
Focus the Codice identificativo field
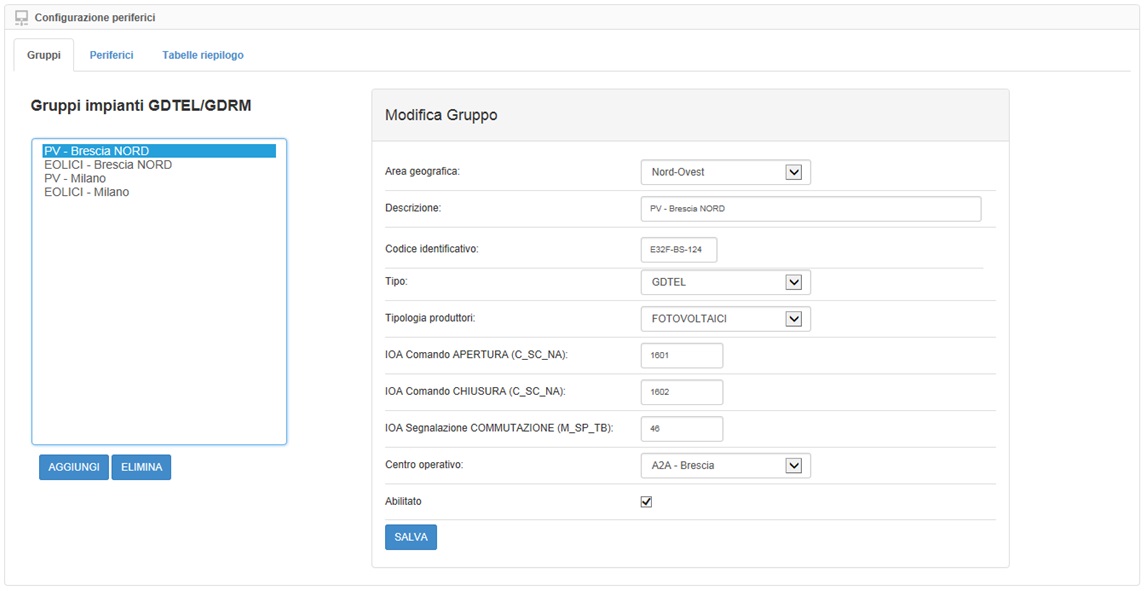tap(678, 249)
